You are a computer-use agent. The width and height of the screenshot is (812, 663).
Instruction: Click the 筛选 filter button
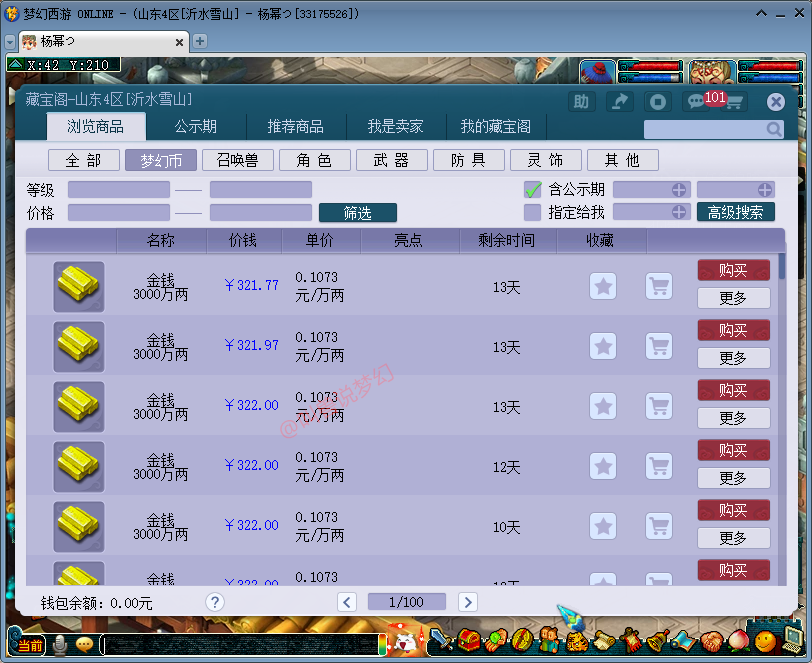[x=358, y=212]
